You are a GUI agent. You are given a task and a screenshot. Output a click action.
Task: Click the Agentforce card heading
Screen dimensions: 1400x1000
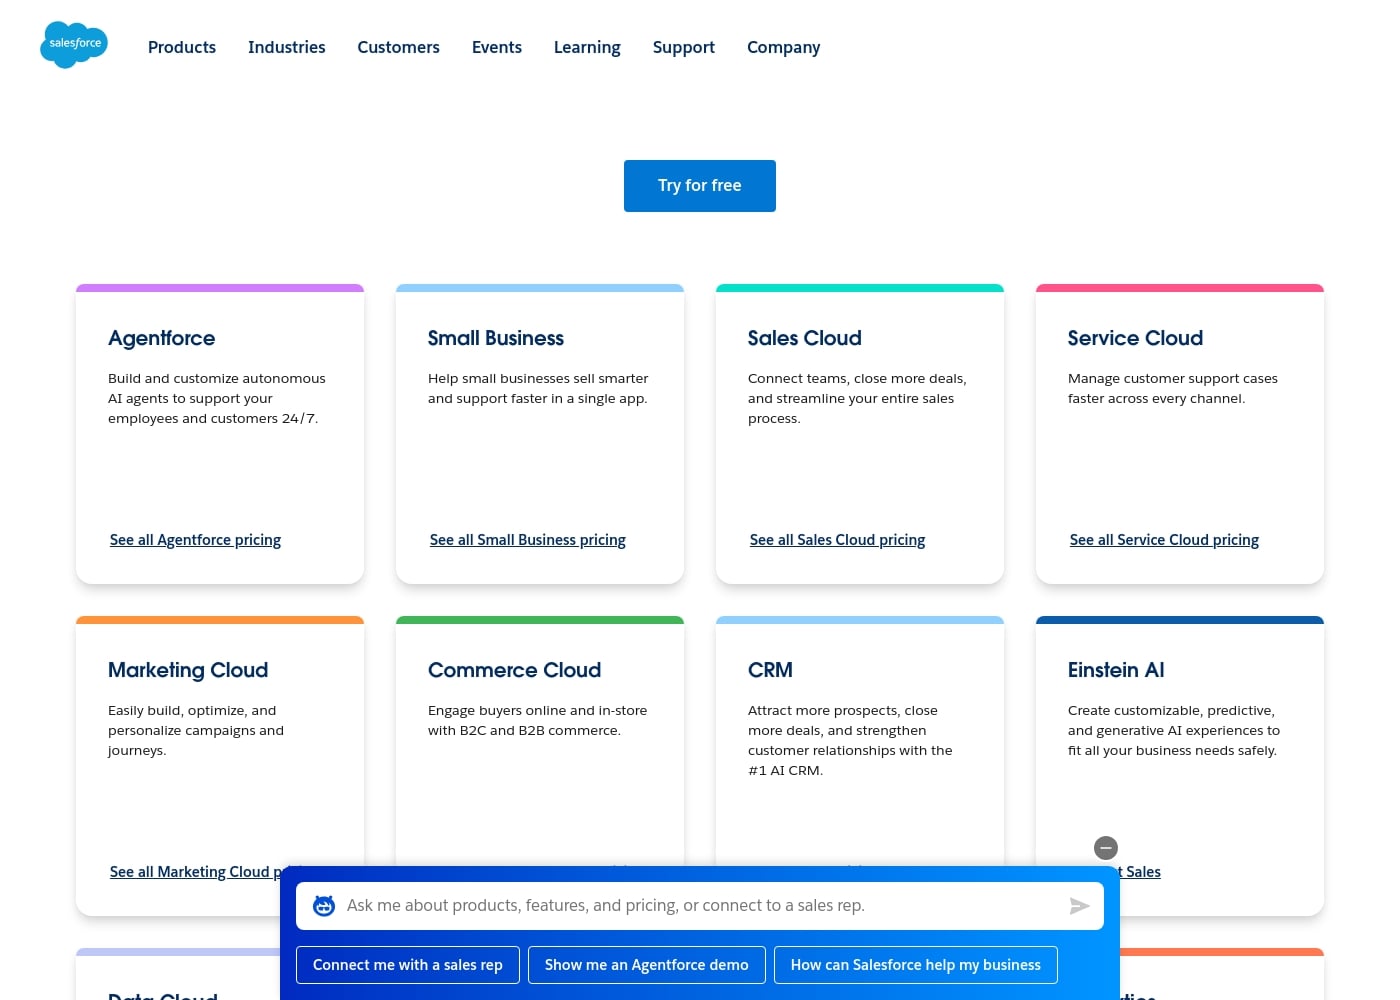point(162,338)
